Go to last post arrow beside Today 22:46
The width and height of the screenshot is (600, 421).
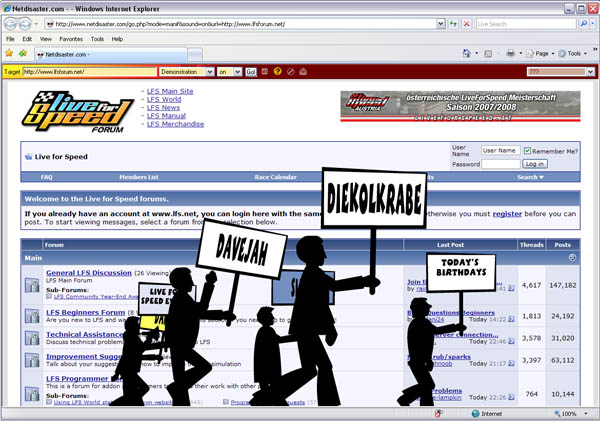pos(511,341)
